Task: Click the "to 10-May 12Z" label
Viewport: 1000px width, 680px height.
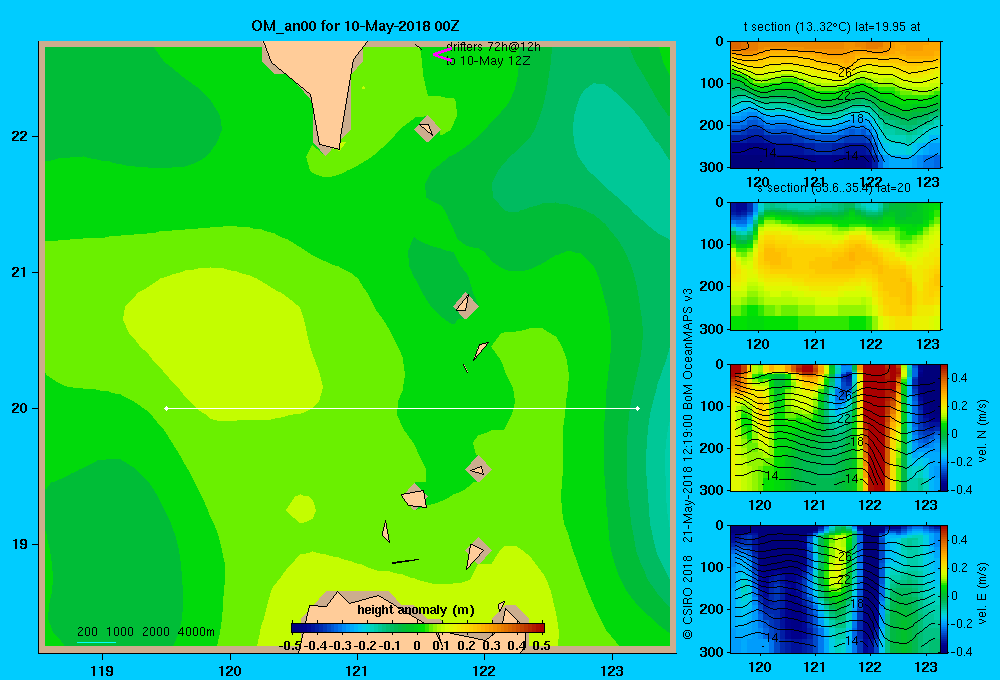Action: point(488,61)
